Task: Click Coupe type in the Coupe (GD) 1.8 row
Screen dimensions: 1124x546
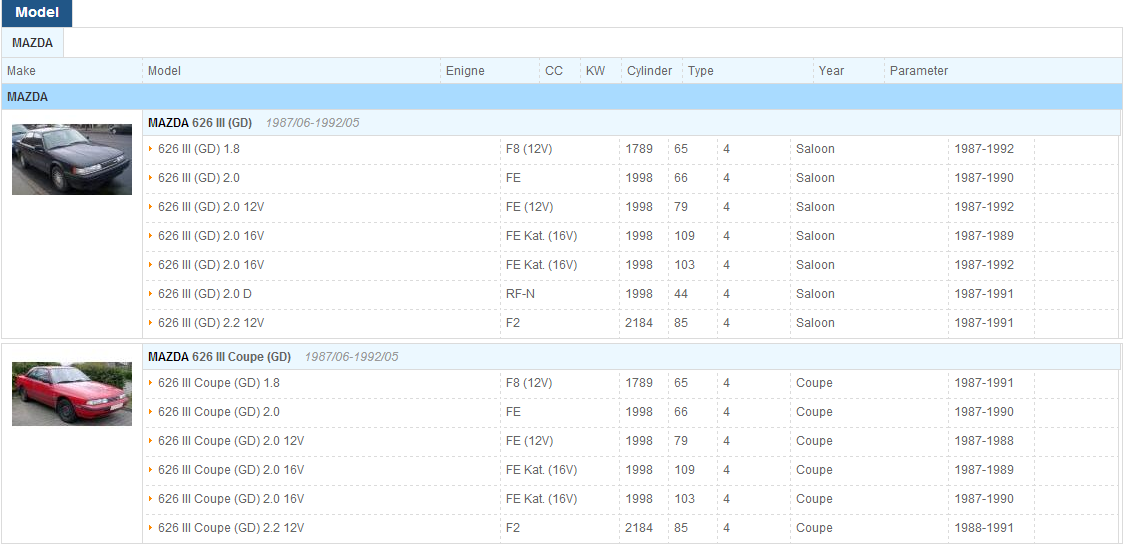Action: tap(814, 383)
